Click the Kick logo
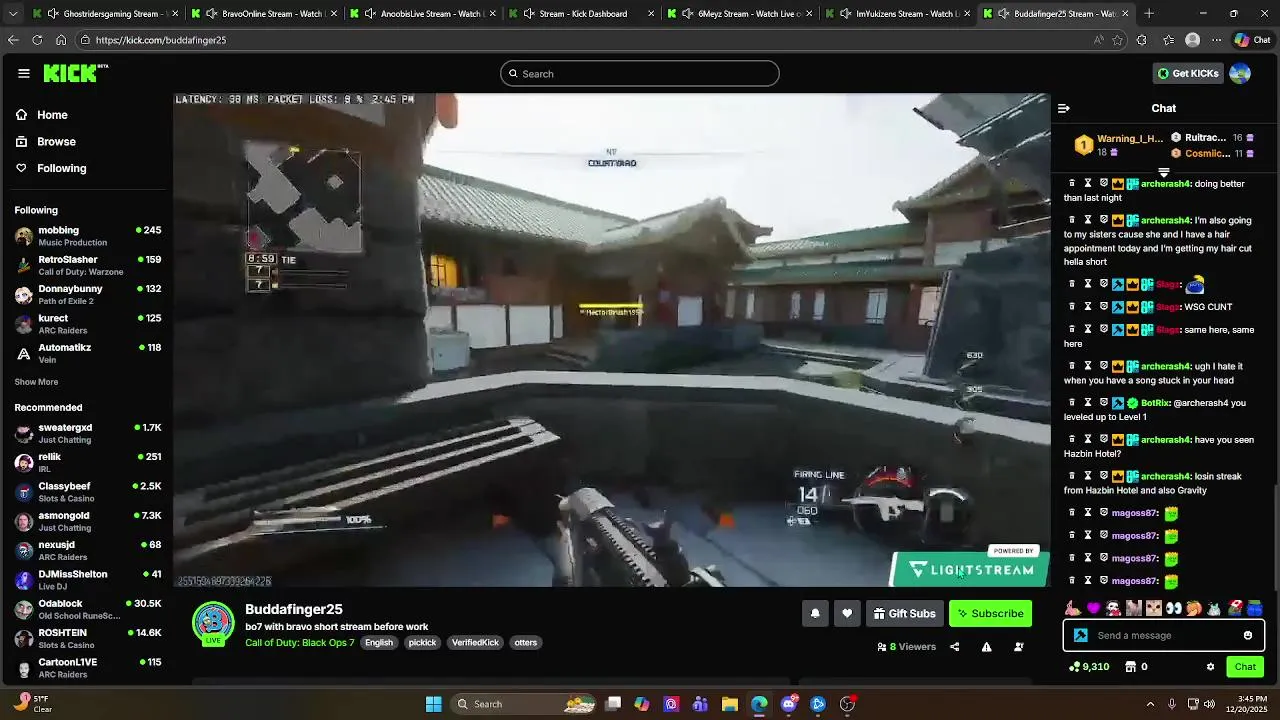 coord(76,73)
